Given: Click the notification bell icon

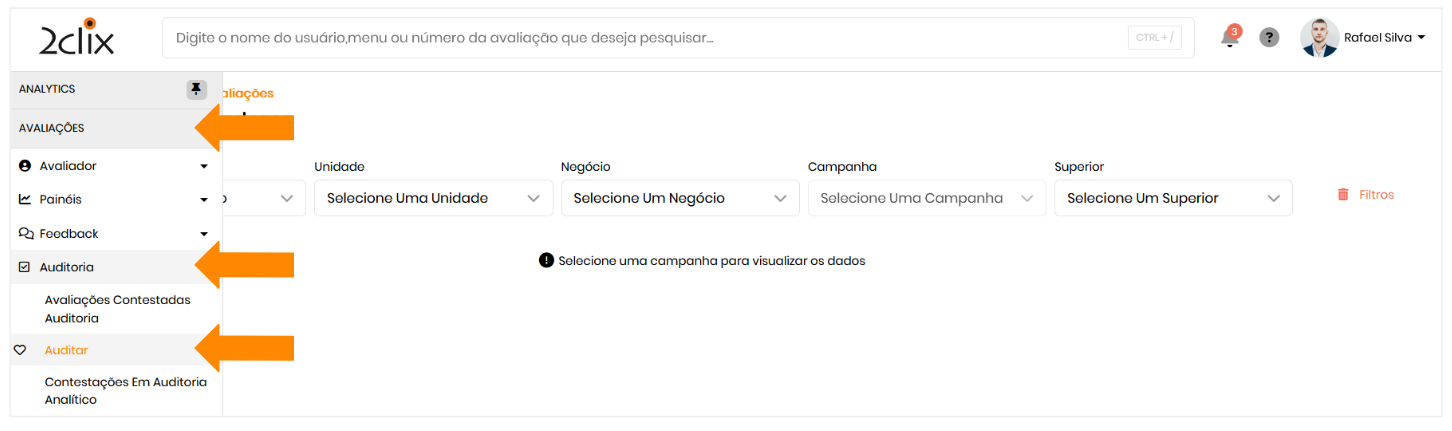Looking at the screenshot, I should (1230, 38).
